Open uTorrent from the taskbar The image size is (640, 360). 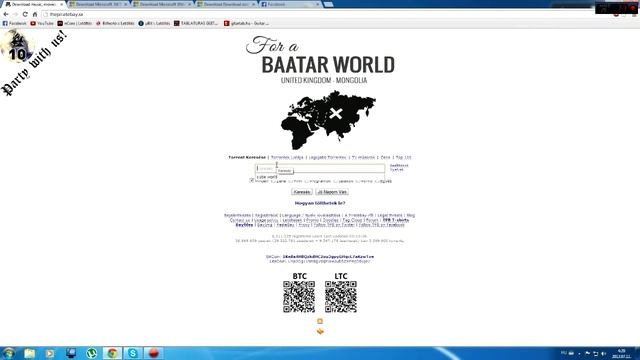pos(91,353)
